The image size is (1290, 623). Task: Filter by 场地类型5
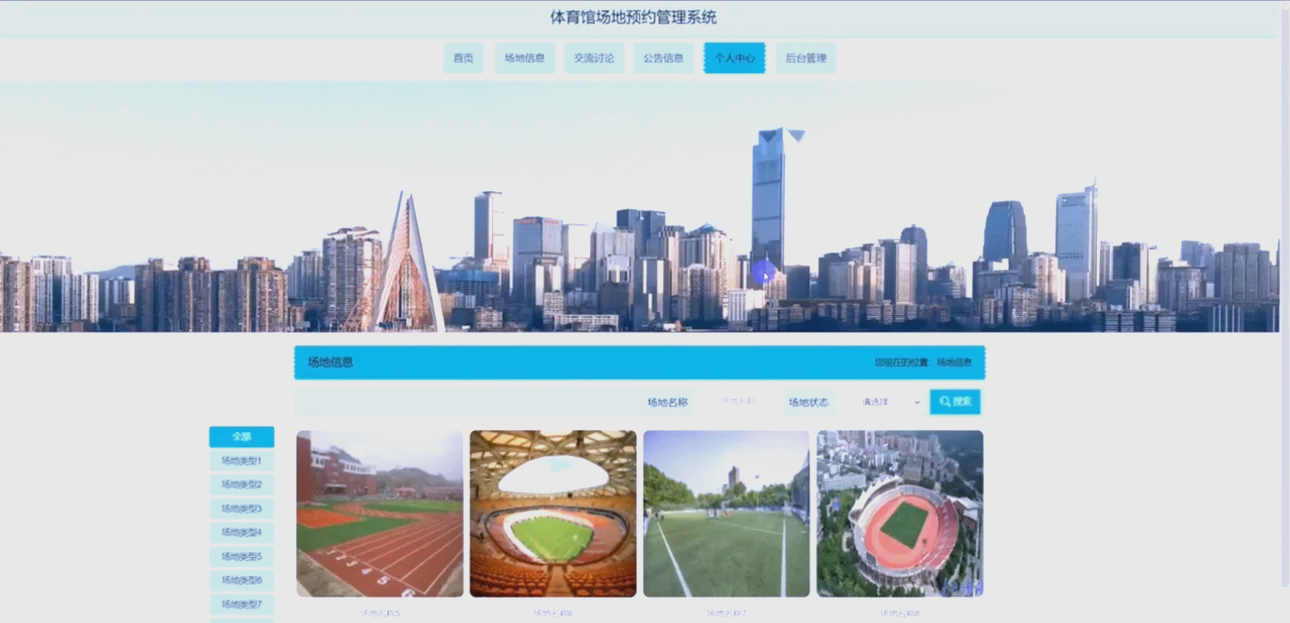(x=240, y=556)
